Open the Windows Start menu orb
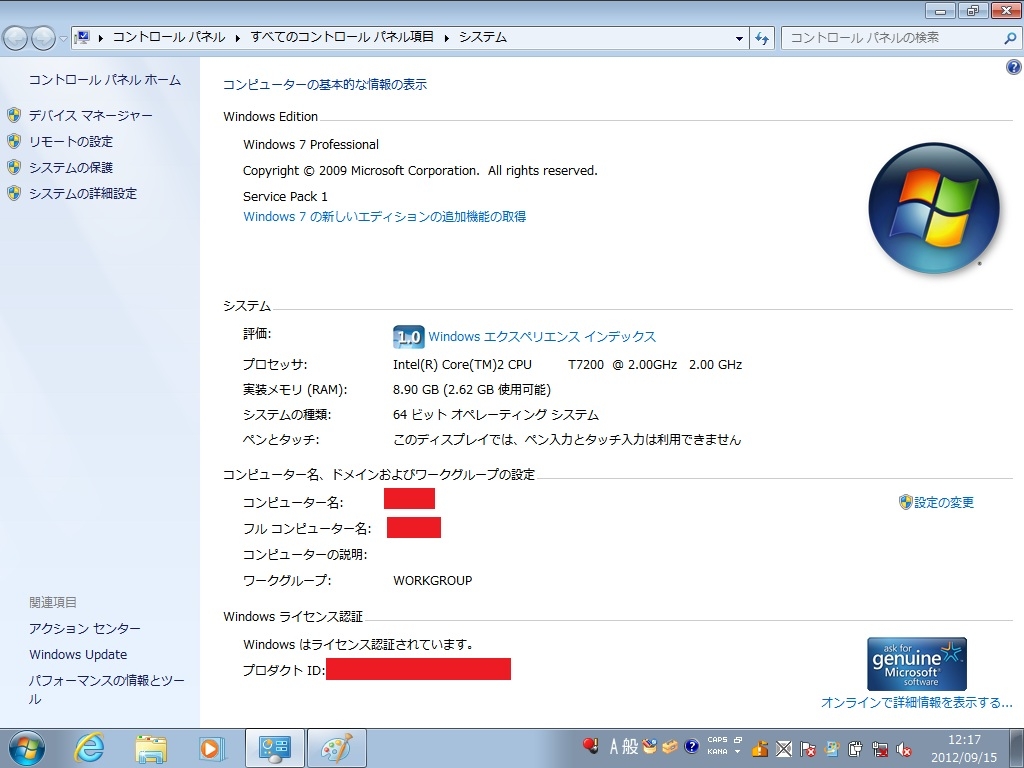Image resolution: width=1024 pixels, height=768 pixels. click(x=27, y=747)
